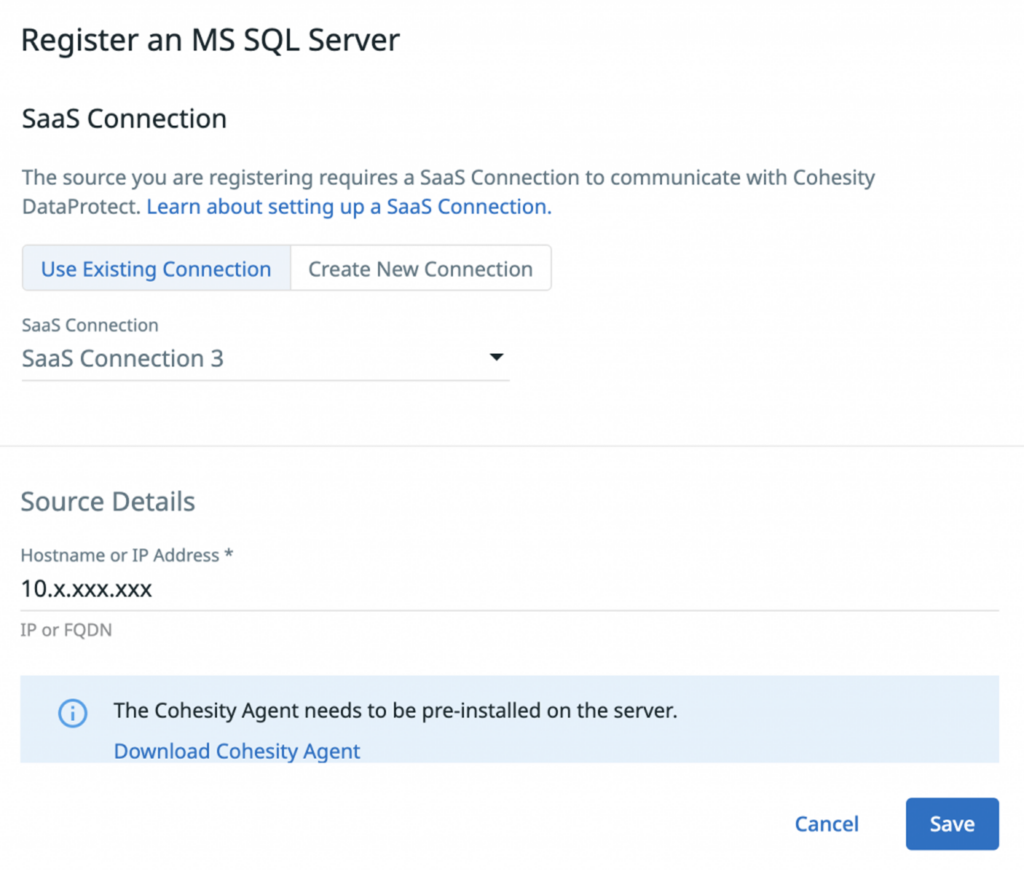Cancel the SQL Server registration
The width and height of the screenshot is (1024, 871).
pyautogui.click(x=826, y=824)
